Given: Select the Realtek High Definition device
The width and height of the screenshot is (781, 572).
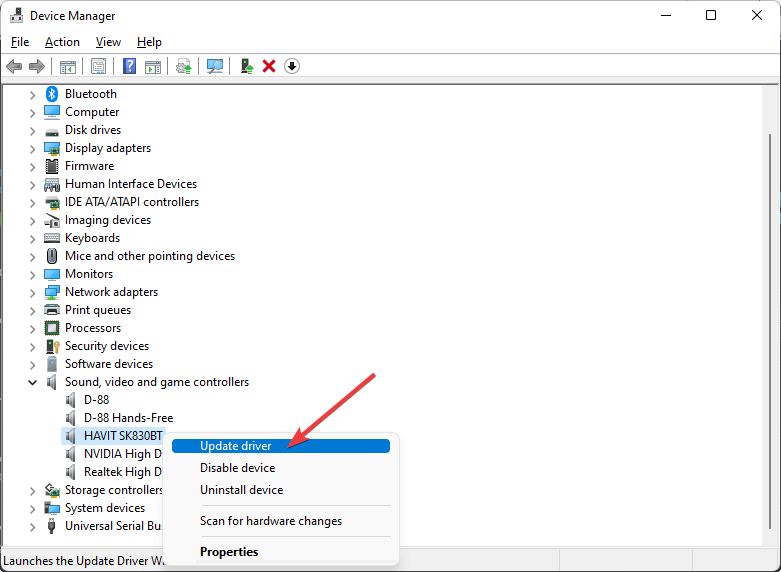Looking at the screenshot, I should tap(123, 472).
